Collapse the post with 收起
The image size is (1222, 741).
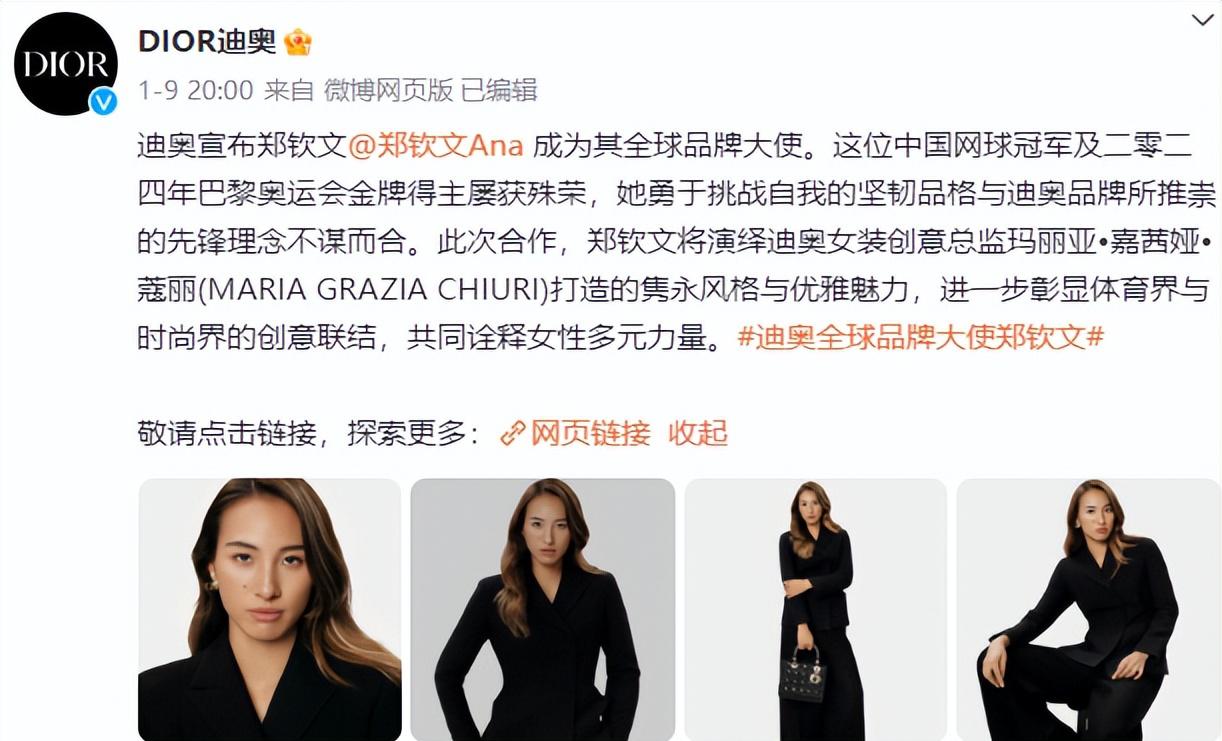698,433
